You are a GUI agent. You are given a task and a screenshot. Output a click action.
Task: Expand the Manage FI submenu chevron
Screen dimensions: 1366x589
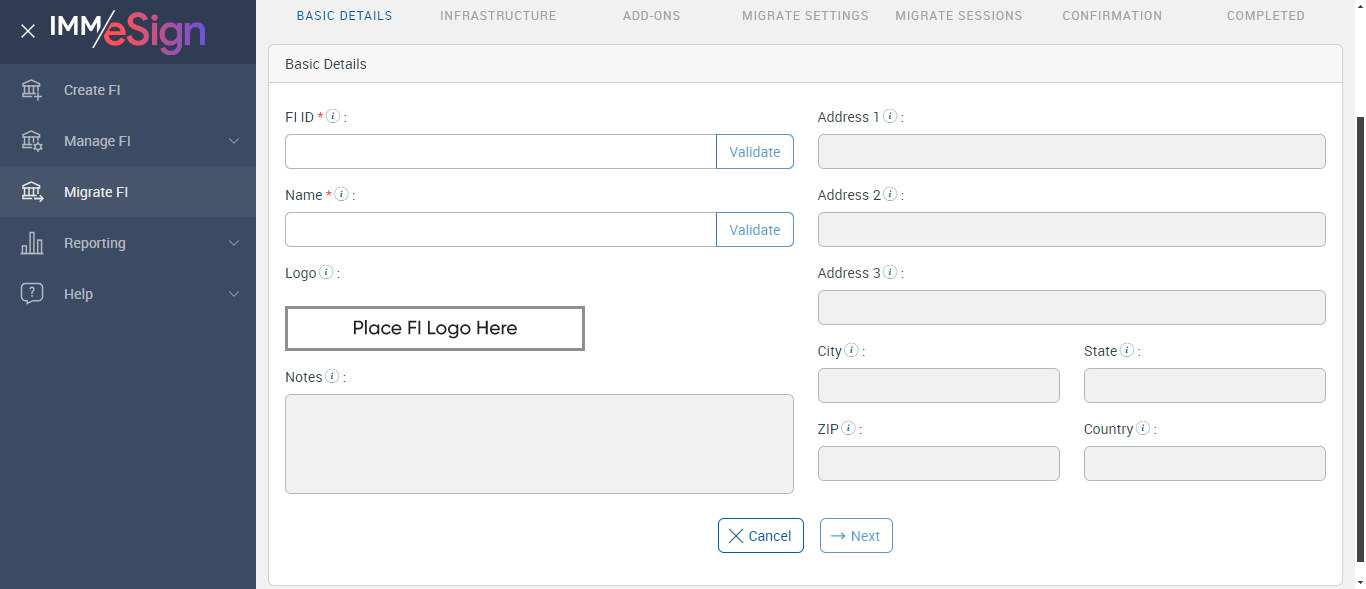pyautogui.click(x=234, y=141)
